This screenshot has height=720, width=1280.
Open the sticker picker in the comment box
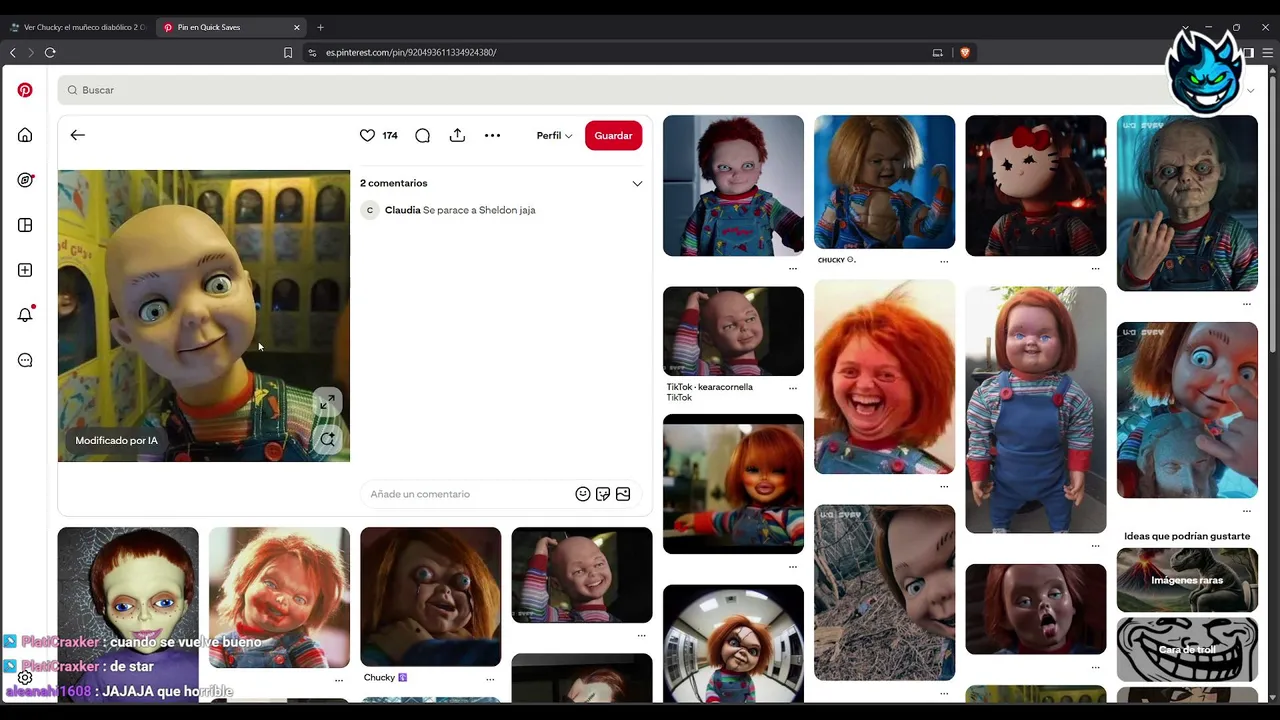pos(603,494)
